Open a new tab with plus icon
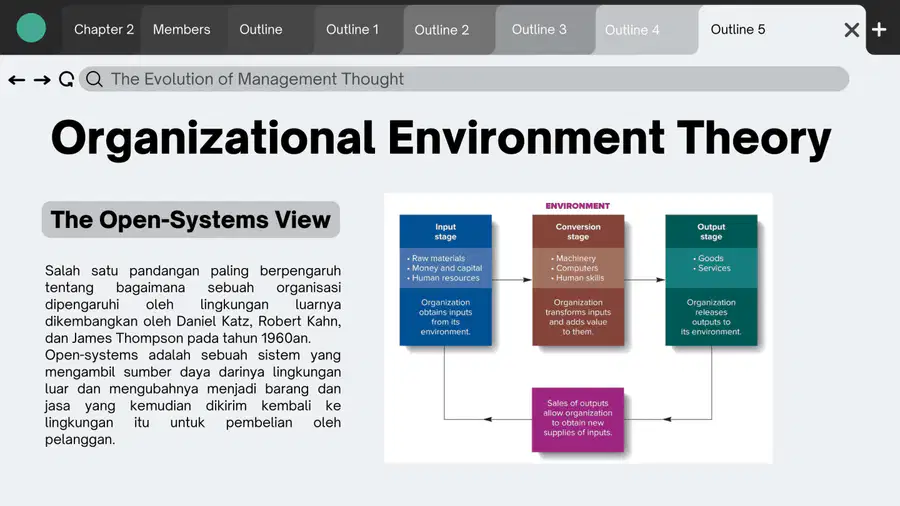900x506 pixels. coord(879,29)
